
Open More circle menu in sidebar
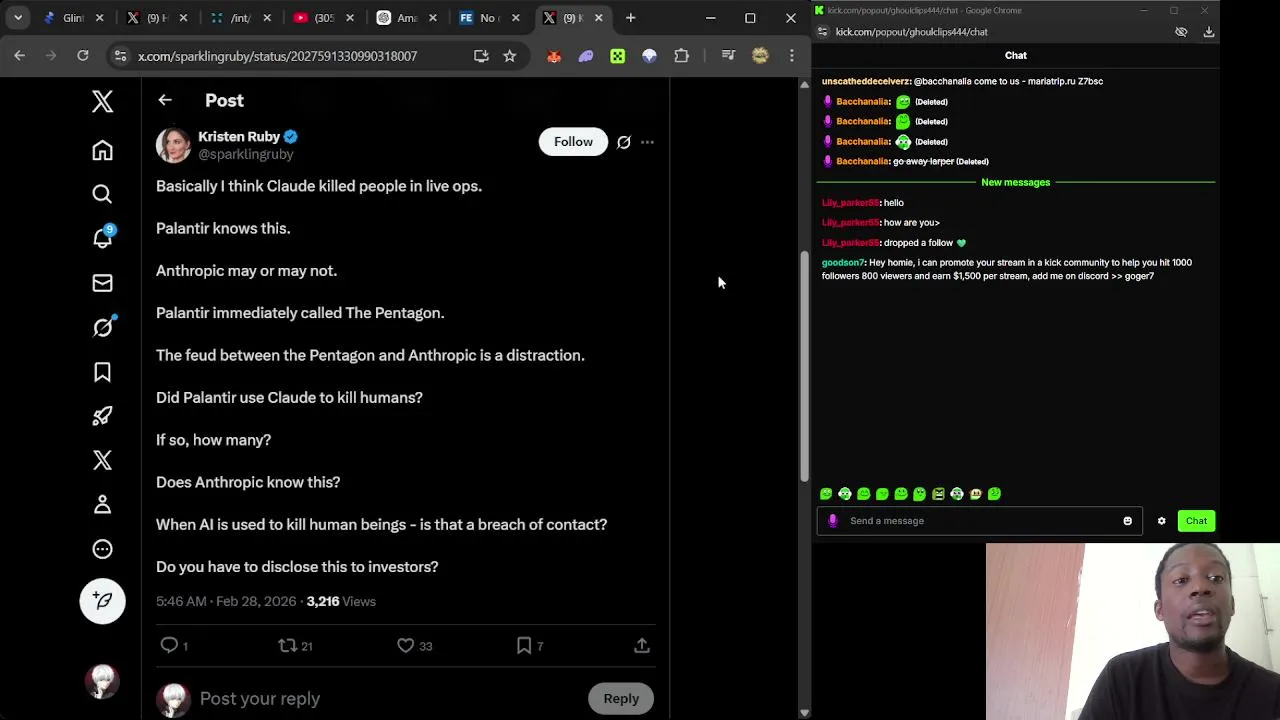(x=102, y=549)
